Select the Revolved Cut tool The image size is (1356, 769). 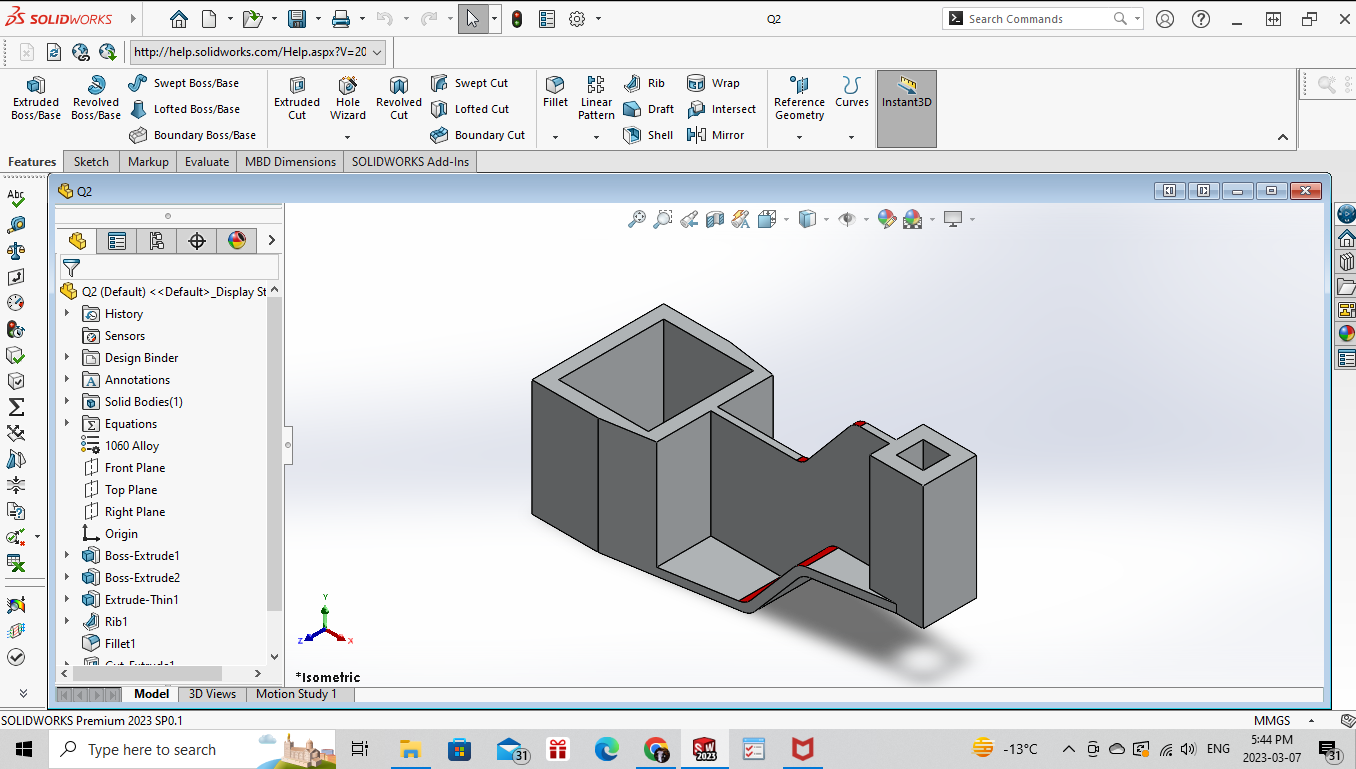[399, 98]
